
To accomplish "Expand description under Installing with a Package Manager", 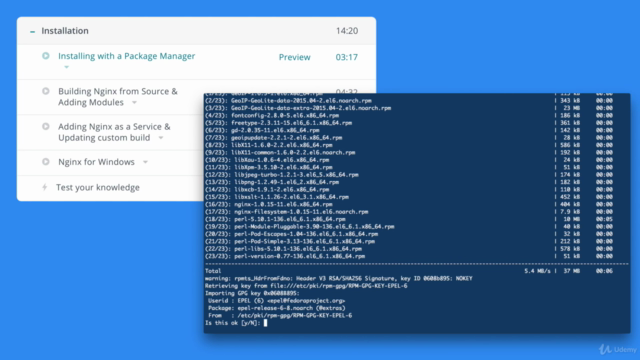I will tap(67, 67).
